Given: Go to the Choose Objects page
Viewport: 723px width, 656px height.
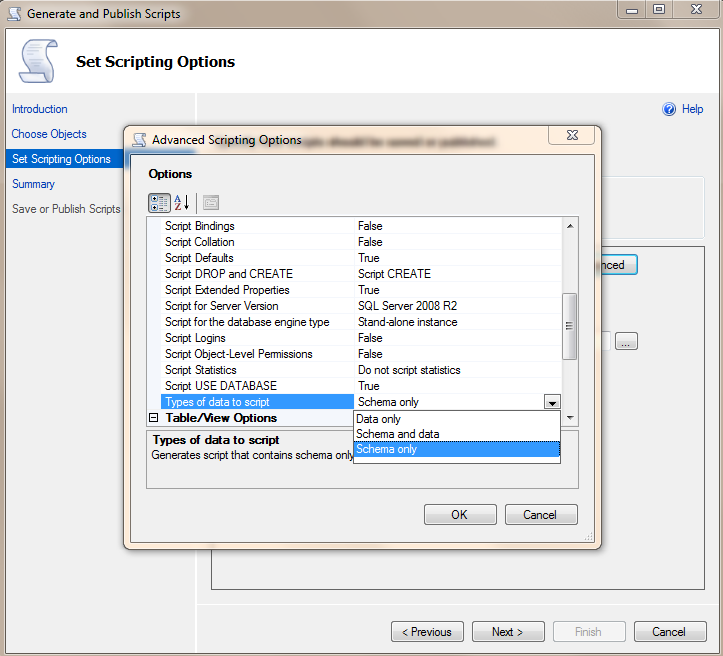Looking at the screenshot, I should point(49,134).
